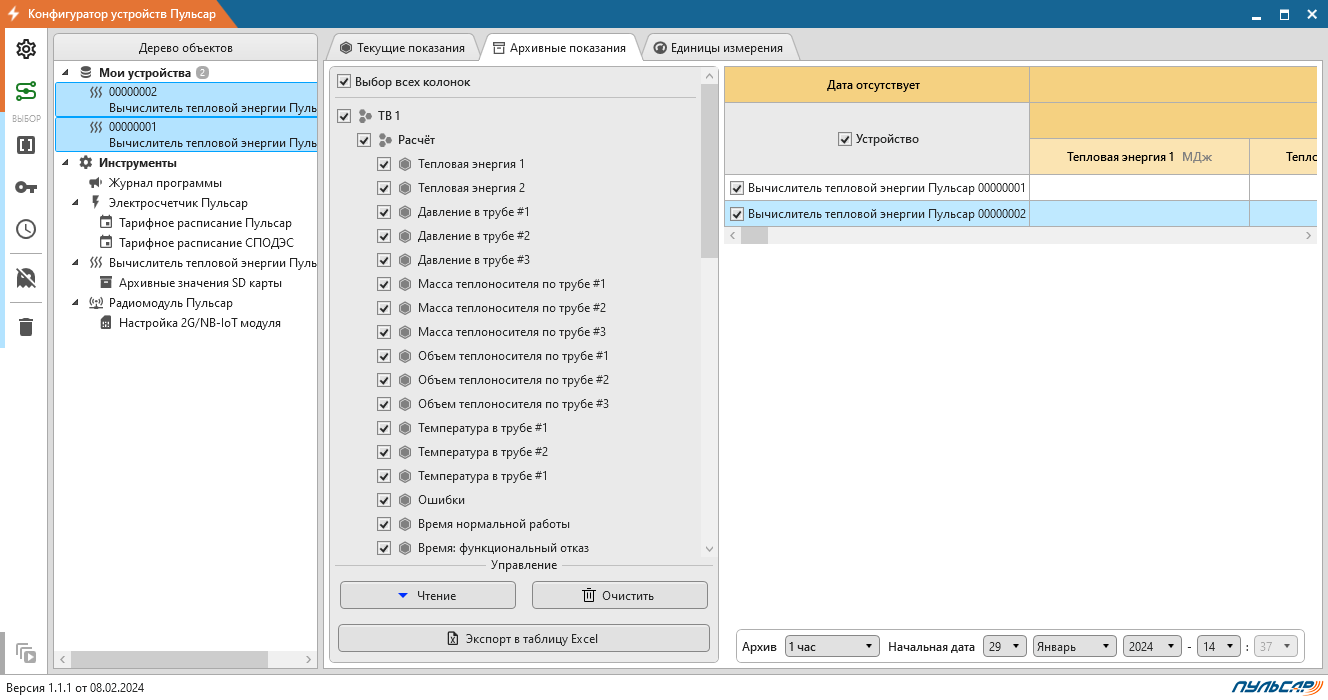Toggle the Устройство checkbox in table header

click(x=845, y=139)
